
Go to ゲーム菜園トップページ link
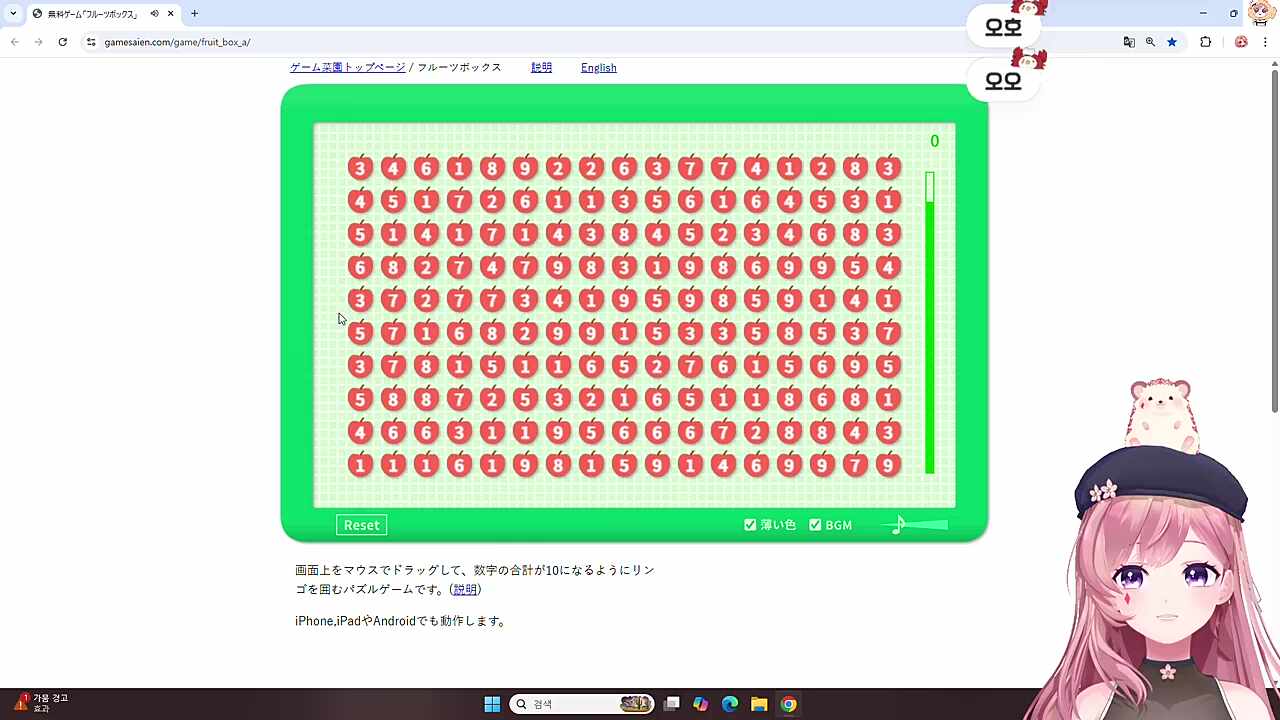point(348,68)
